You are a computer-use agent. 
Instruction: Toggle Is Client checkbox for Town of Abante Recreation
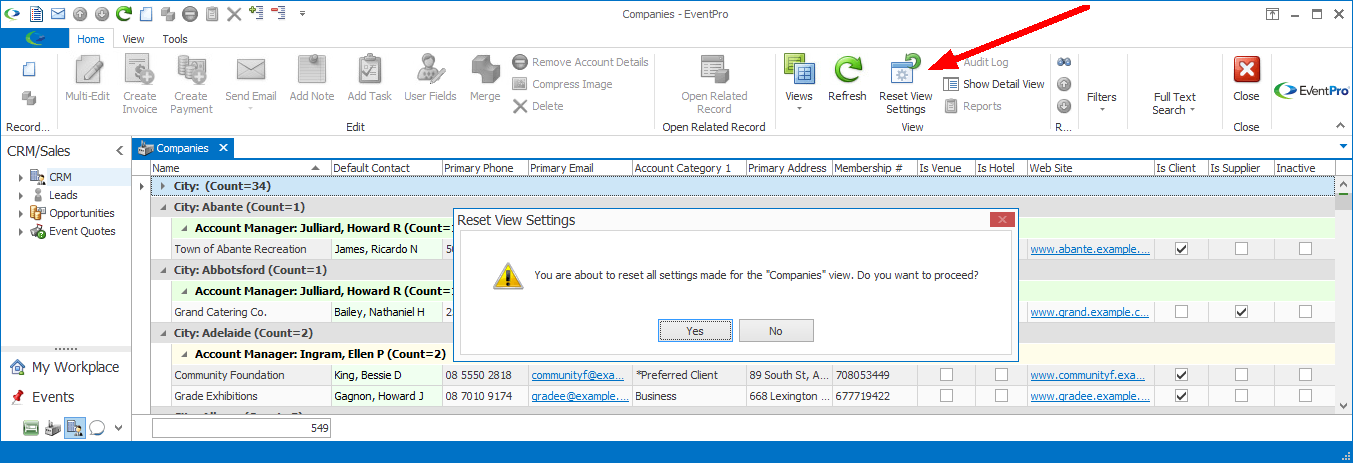click(1181, 249)
